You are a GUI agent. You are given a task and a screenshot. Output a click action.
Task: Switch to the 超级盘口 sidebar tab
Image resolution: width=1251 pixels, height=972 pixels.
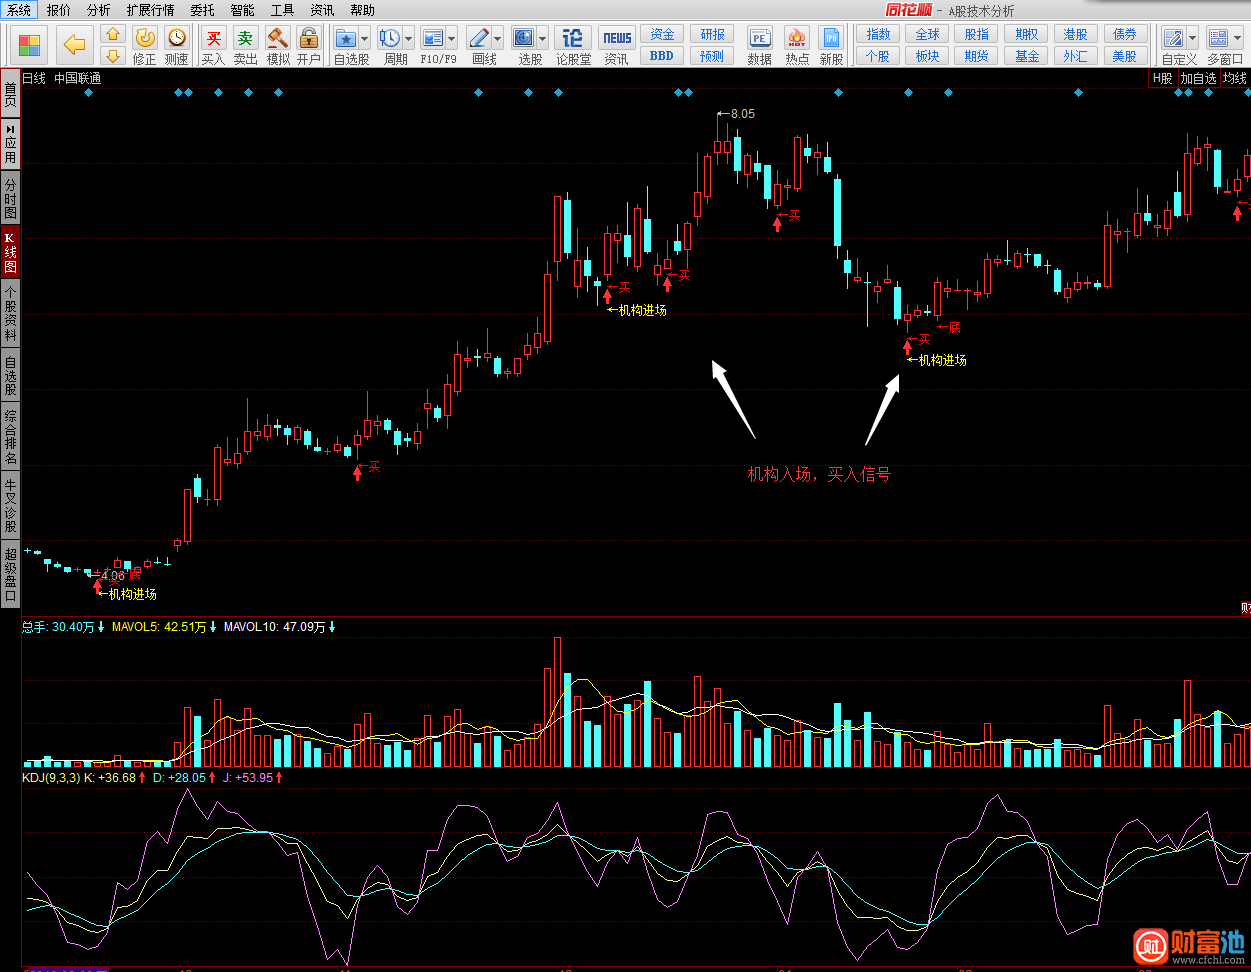click(10, 574)
